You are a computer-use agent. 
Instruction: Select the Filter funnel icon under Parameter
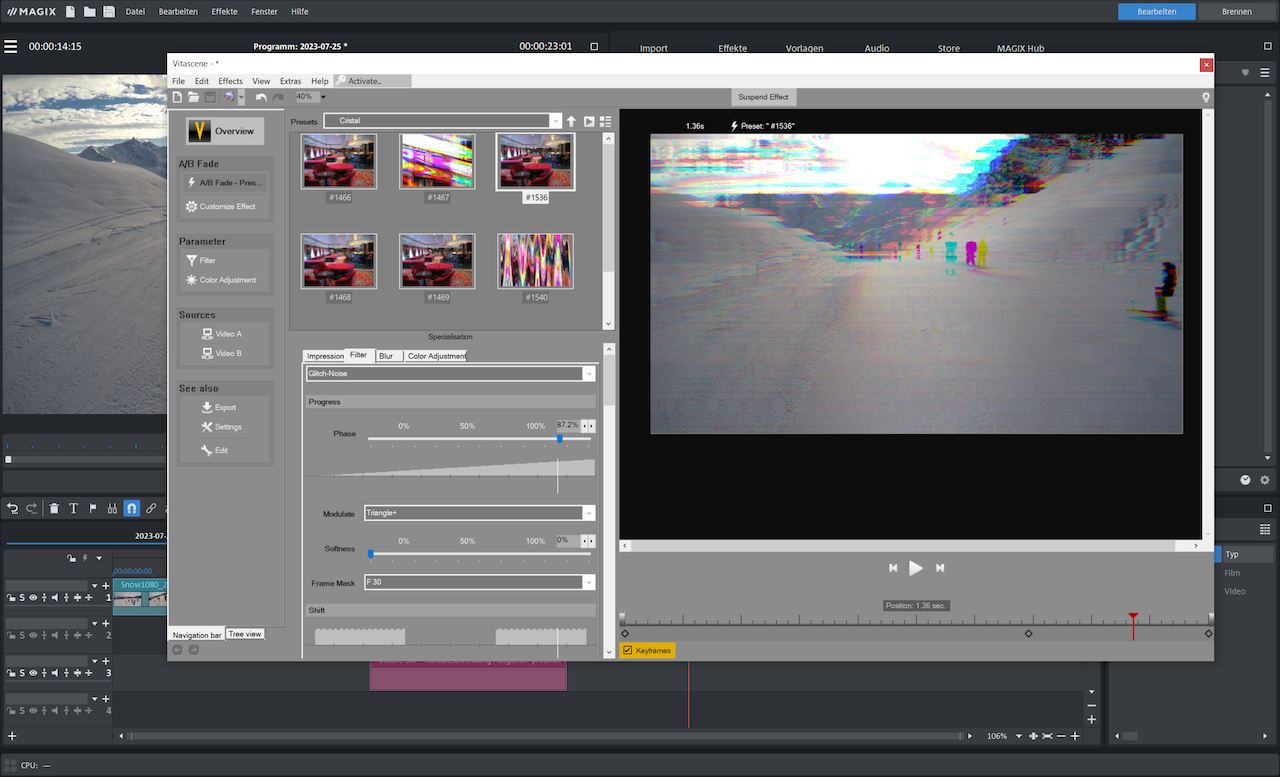(x=191, y=260)
